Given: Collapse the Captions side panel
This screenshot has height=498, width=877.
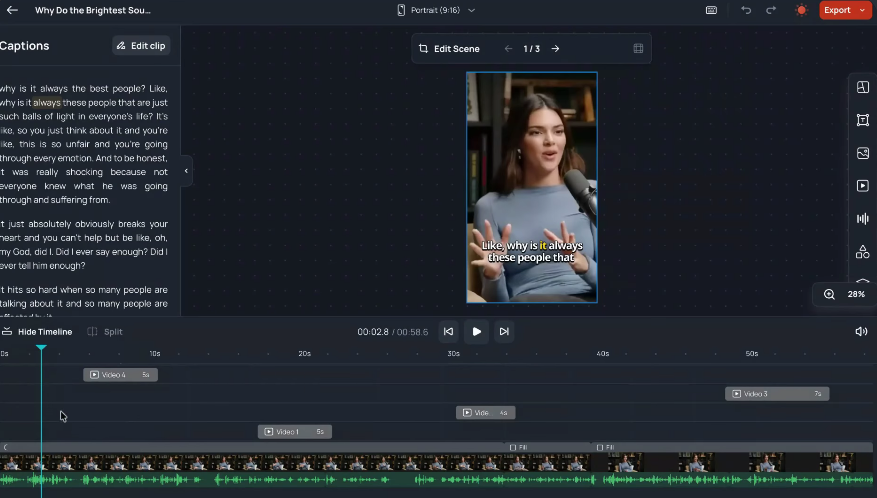Looking at the screenshot, I should (186, 171).
